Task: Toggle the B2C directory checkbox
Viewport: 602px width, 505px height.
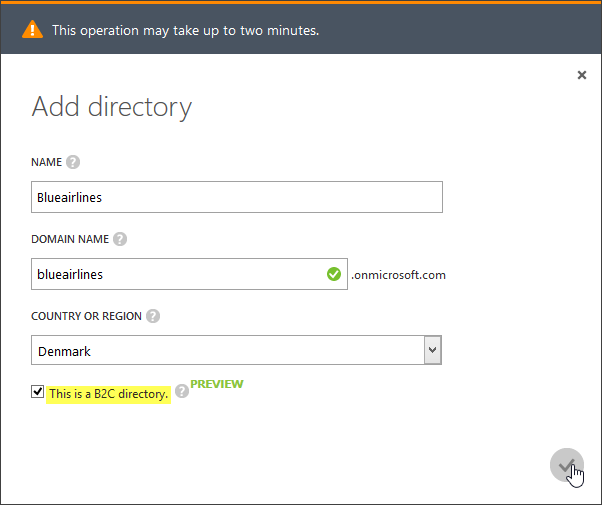Action: (x=38, y=392)
